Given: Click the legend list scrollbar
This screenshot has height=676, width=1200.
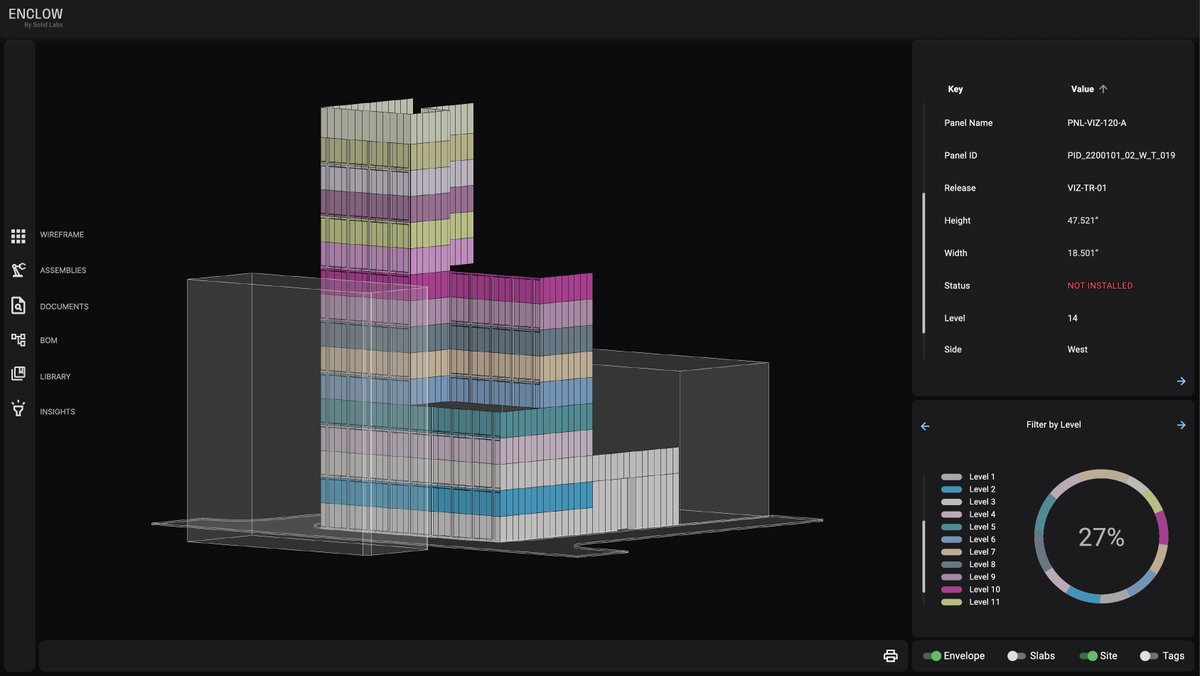Looking at the screenshot, I should [924, 555].
